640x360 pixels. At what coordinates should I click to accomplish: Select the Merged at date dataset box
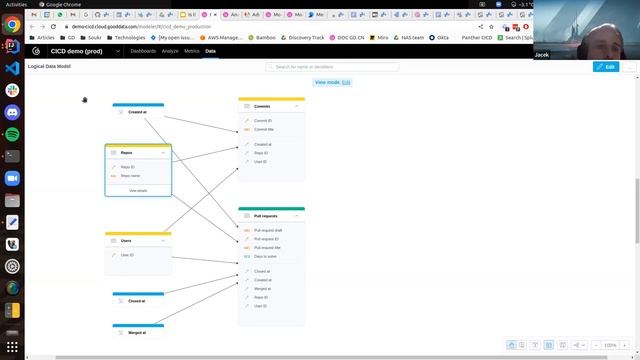(138, 331)
